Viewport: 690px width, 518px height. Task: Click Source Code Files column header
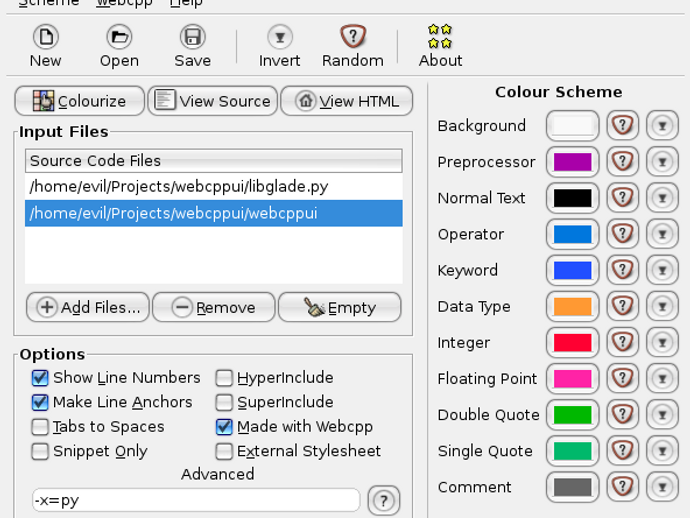(x=213, y=161)
